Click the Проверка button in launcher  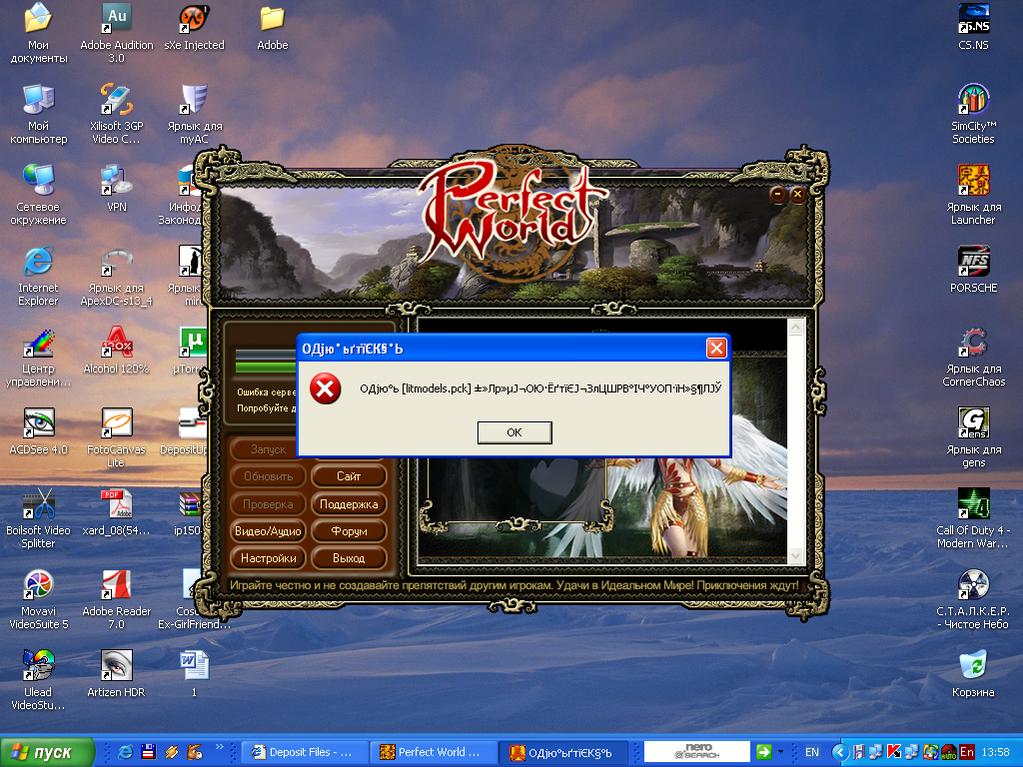point(268,504)
